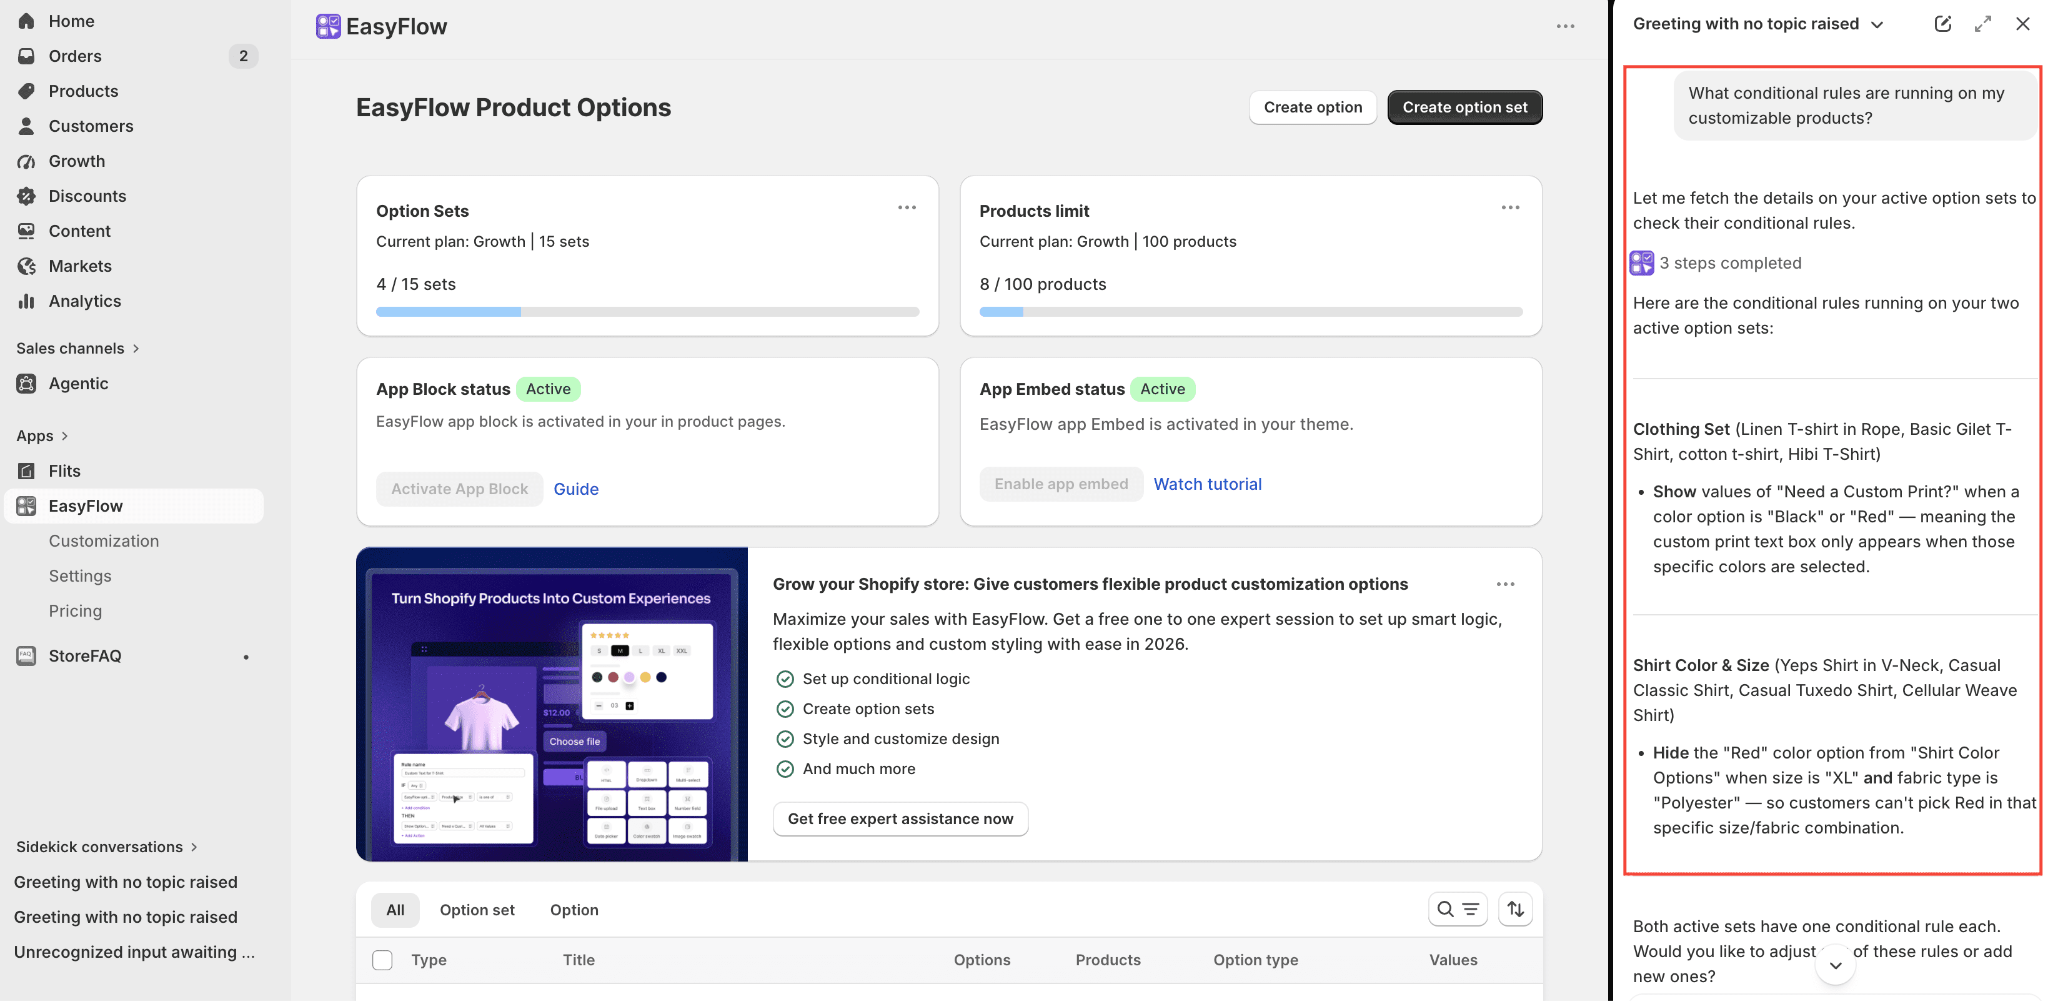
Task: Expand Sidekick panel to full size
Action: click(1983, 24)
